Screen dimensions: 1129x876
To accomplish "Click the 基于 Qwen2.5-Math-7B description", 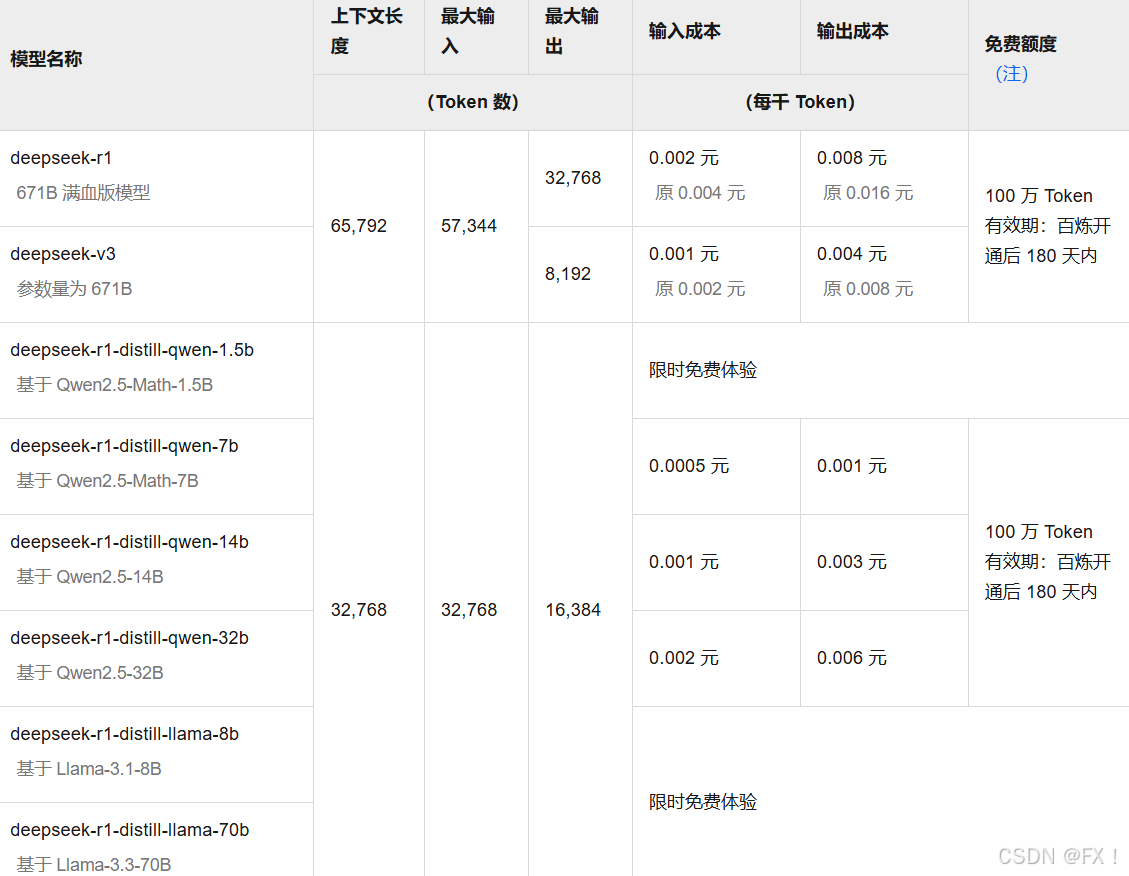I will (107, 481).
